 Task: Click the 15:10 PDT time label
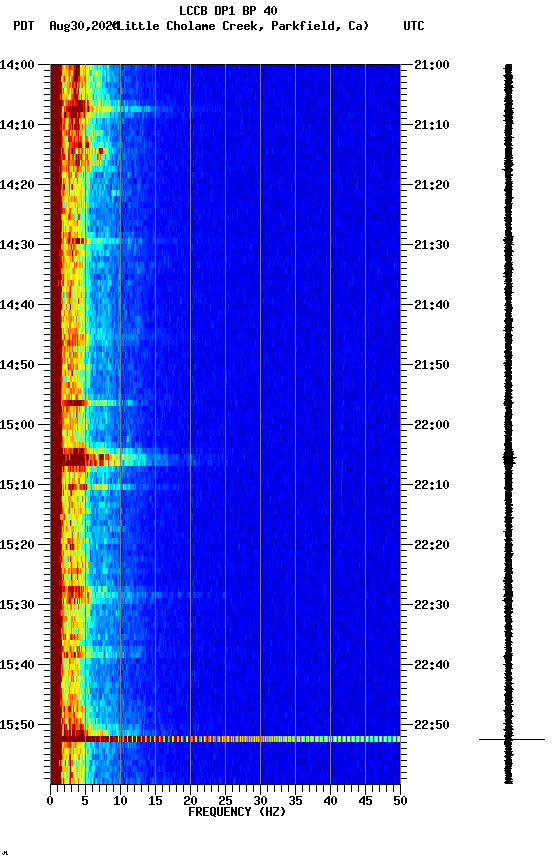tap(17, 485)
